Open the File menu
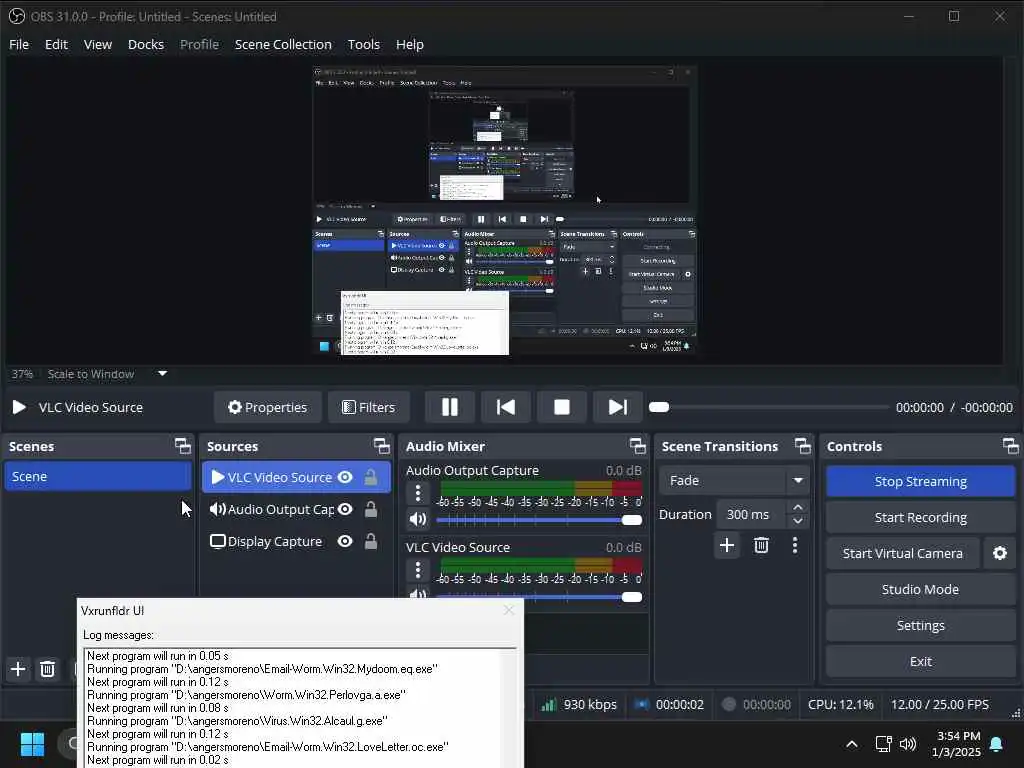 tap(19, 44)
